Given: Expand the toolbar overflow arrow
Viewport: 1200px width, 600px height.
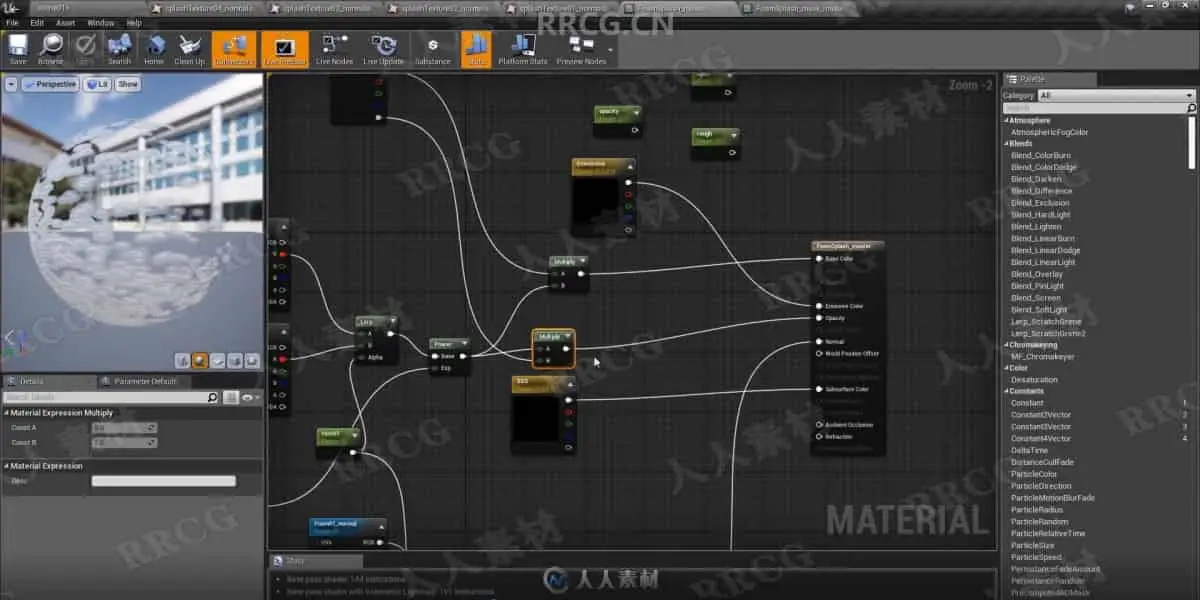Looking at the screenshot, I should [612, 49].
